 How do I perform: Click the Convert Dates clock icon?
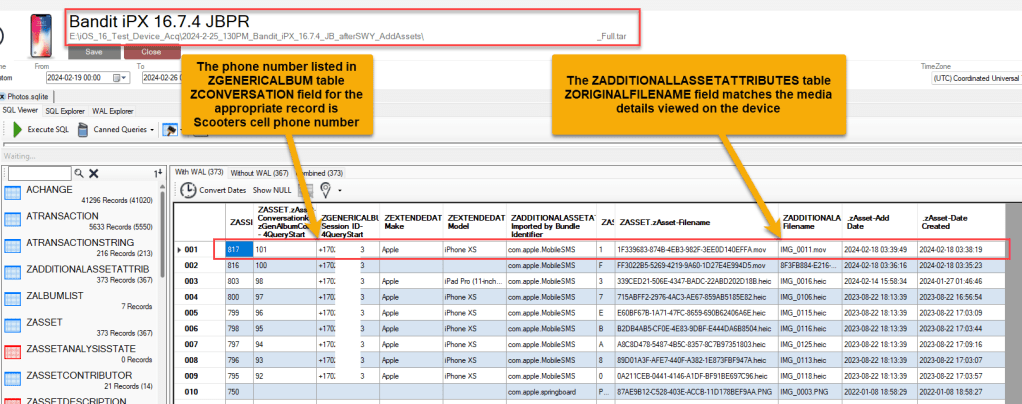tap(188, 188)
